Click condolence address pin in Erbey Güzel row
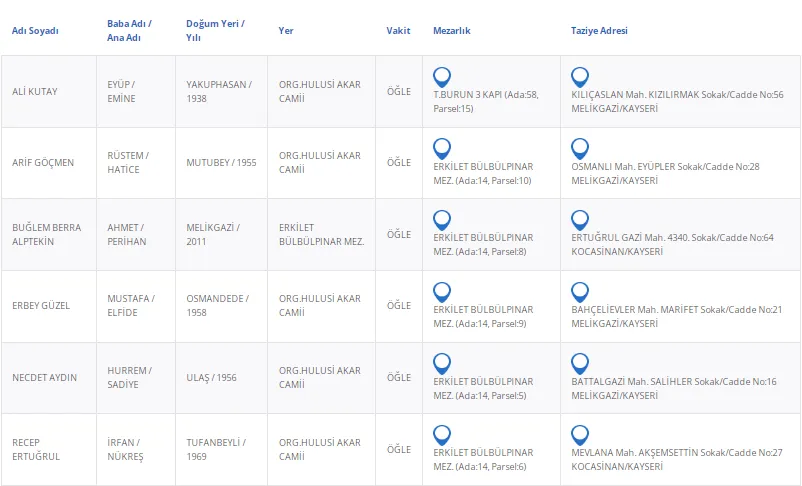The height and width of the screenshot is (486, 802). click(x=579, y=292)
